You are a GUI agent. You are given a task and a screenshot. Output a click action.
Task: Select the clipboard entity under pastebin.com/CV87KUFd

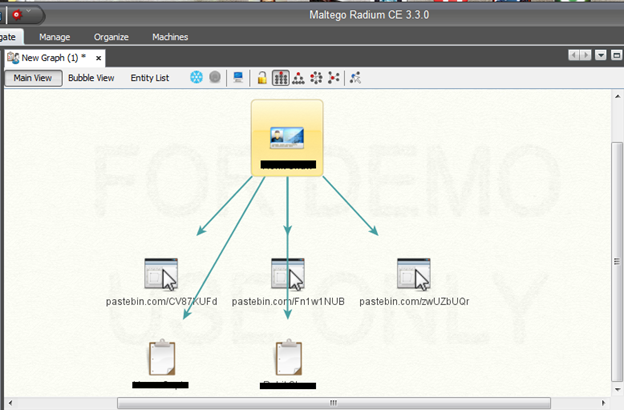(162, 357)
